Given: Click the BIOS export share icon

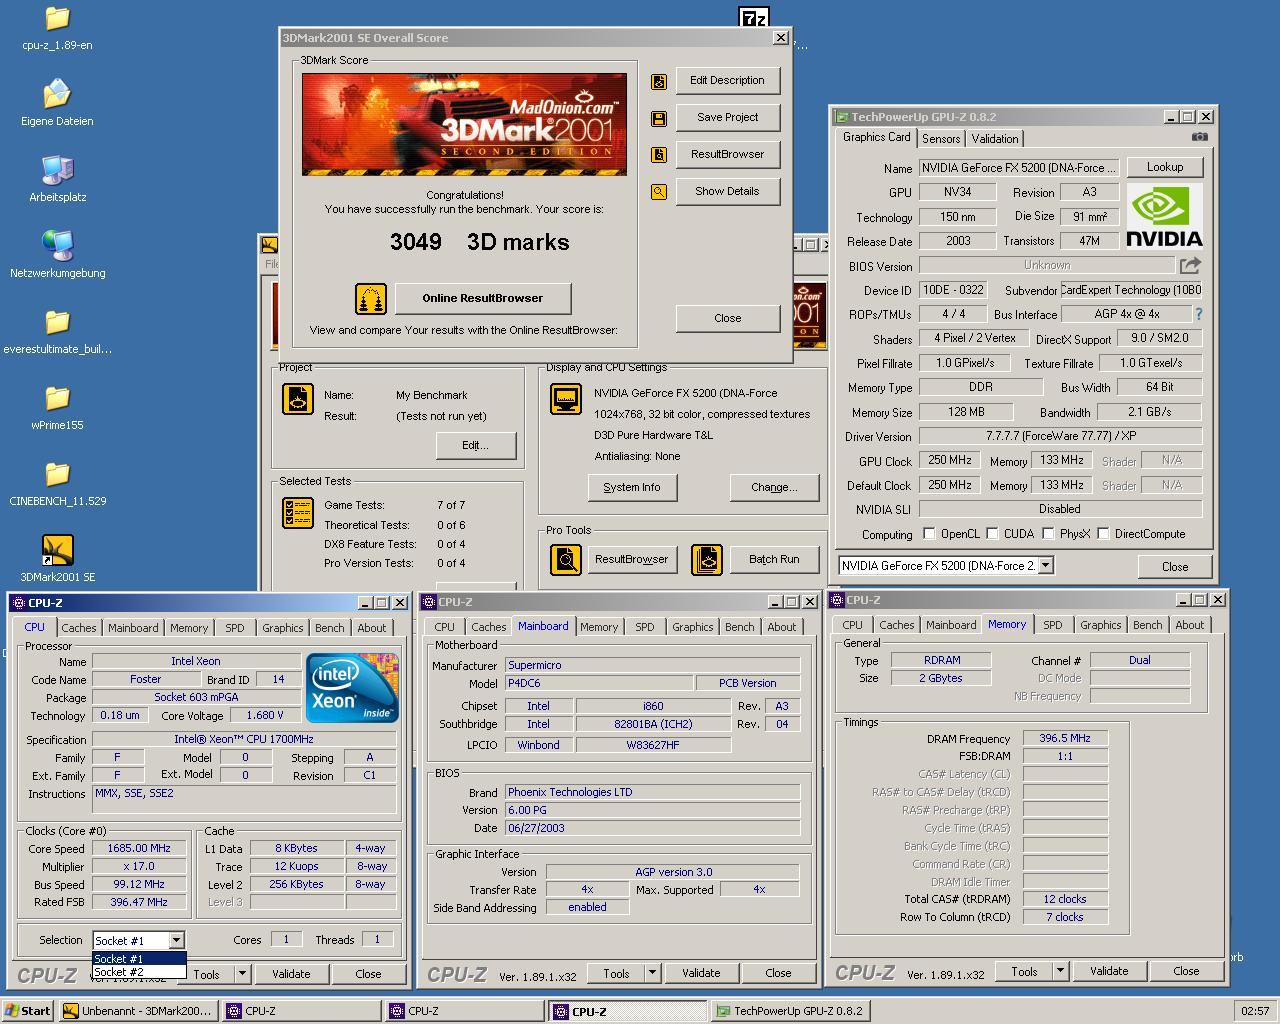Looking at the screenshot, I should (1190, 265).
